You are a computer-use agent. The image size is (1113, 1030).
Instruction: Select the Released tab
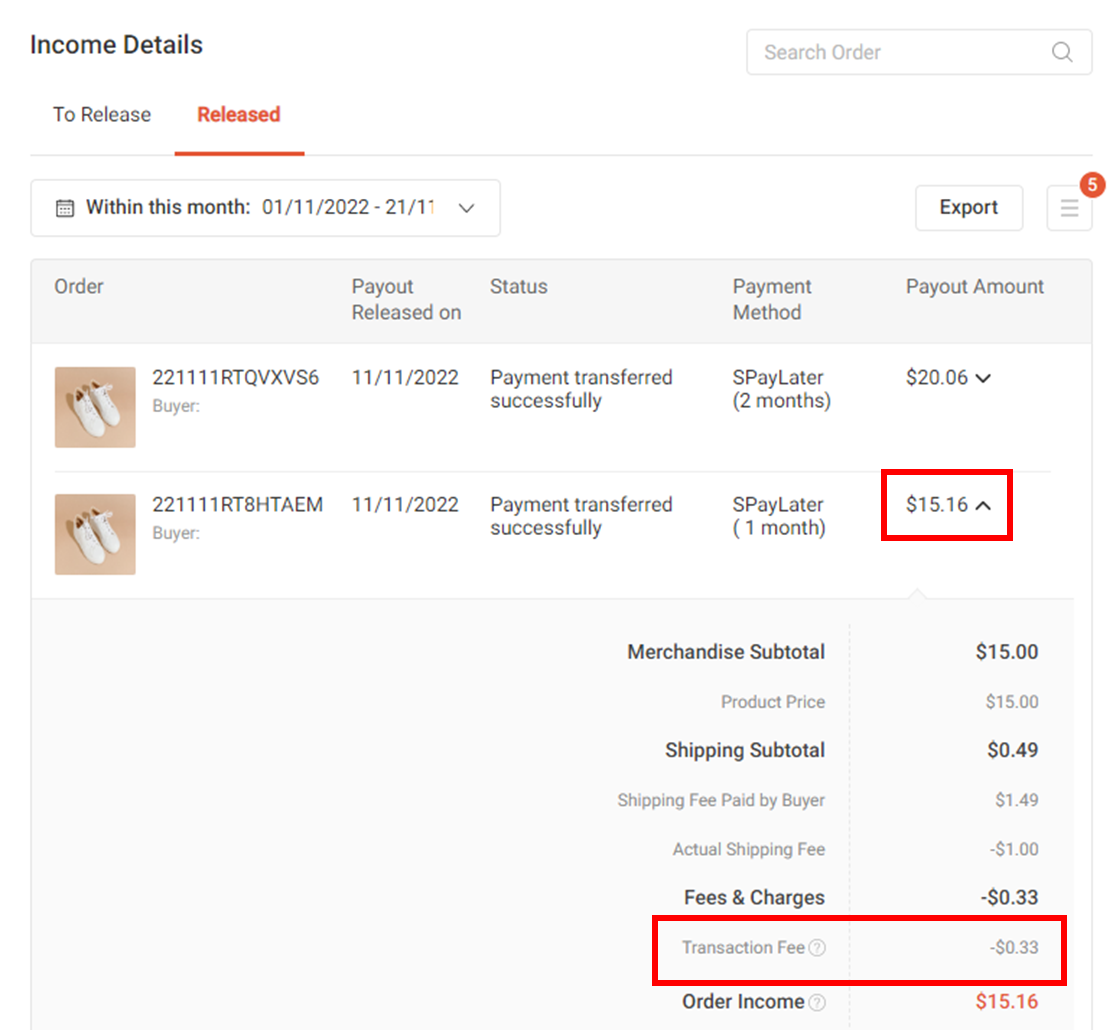tap(238, 114)
